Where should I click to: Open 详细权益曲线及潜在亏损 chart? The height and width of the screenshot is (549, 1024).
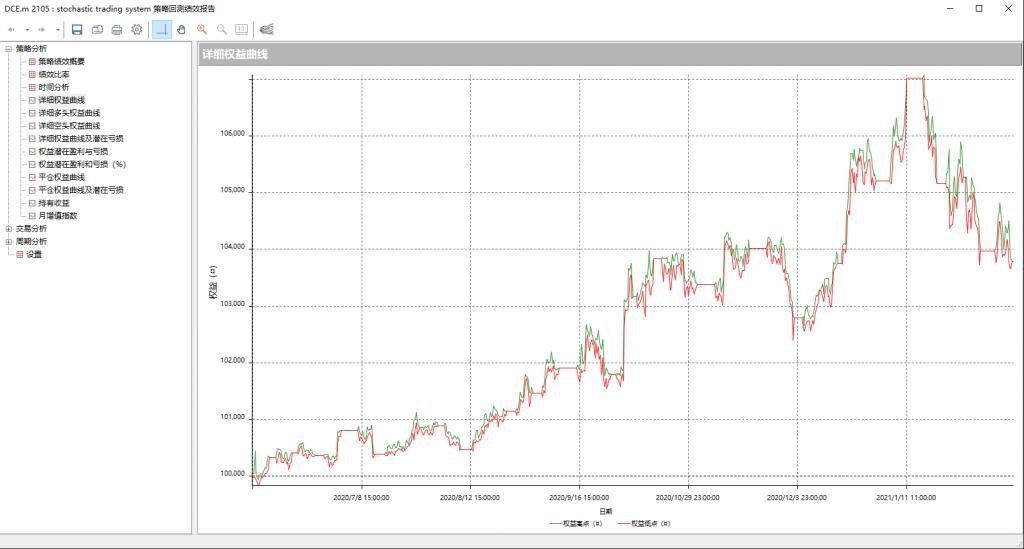click(x=81, y=138)
